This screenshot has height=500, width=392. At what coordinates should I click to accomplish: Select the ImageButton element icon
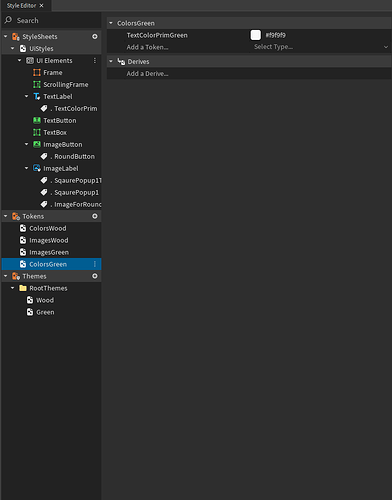pyautogui.click(x=37, y=144)
